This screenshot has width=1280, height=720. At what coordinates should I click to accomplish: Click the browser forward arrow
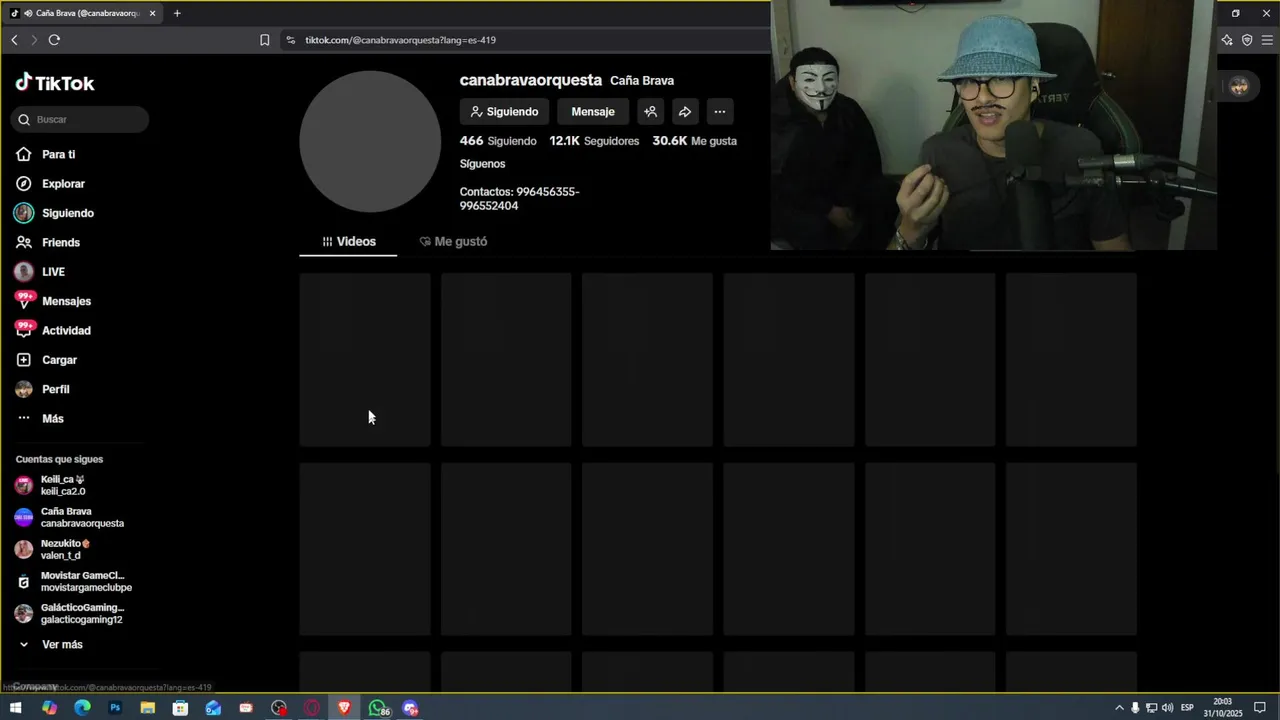(34, 40)
